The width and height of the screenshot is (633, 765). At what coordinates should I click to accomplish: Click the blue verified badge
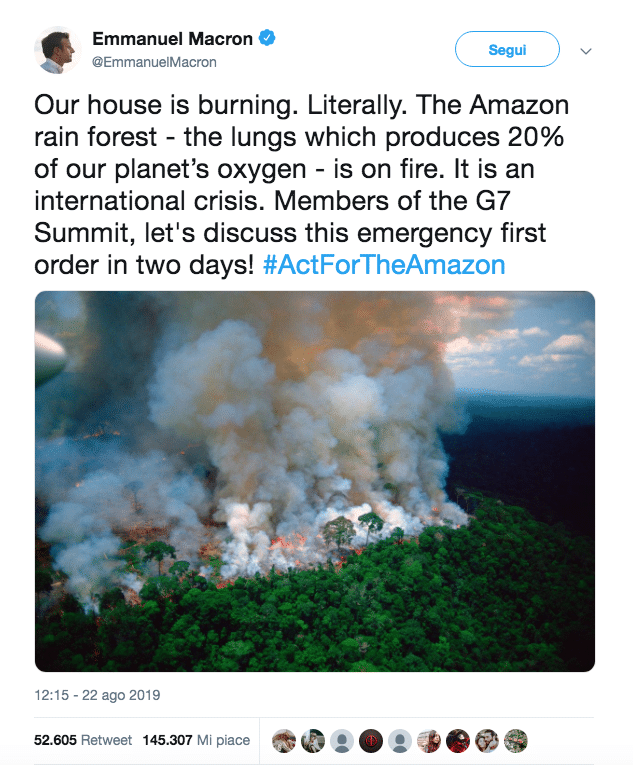click(268, 39)
